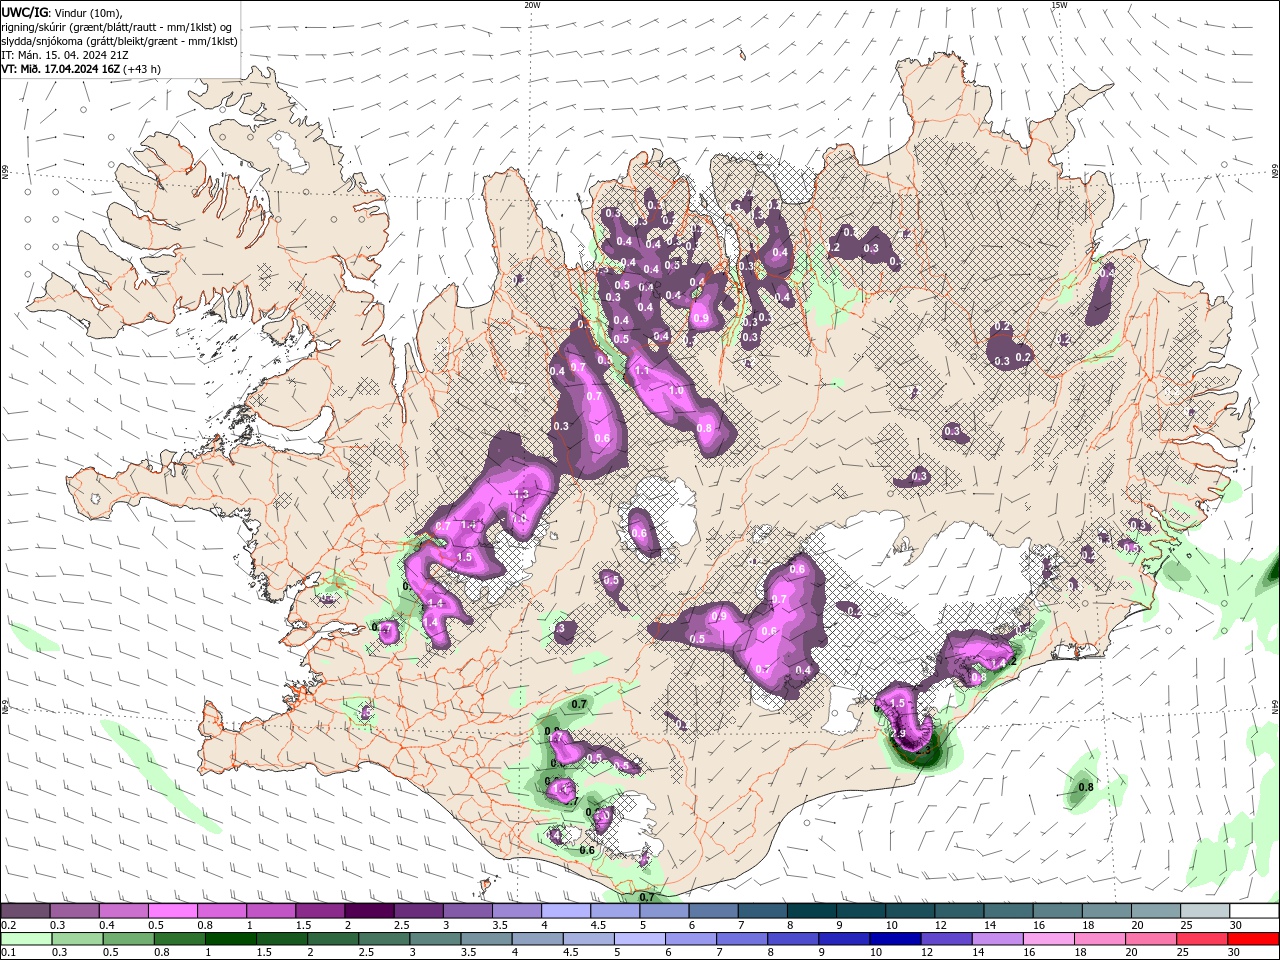Viewport: 1280px width, 960px height.
Task: Select the medium purple snow swatch labeled 3
Action: coord(467,911)
